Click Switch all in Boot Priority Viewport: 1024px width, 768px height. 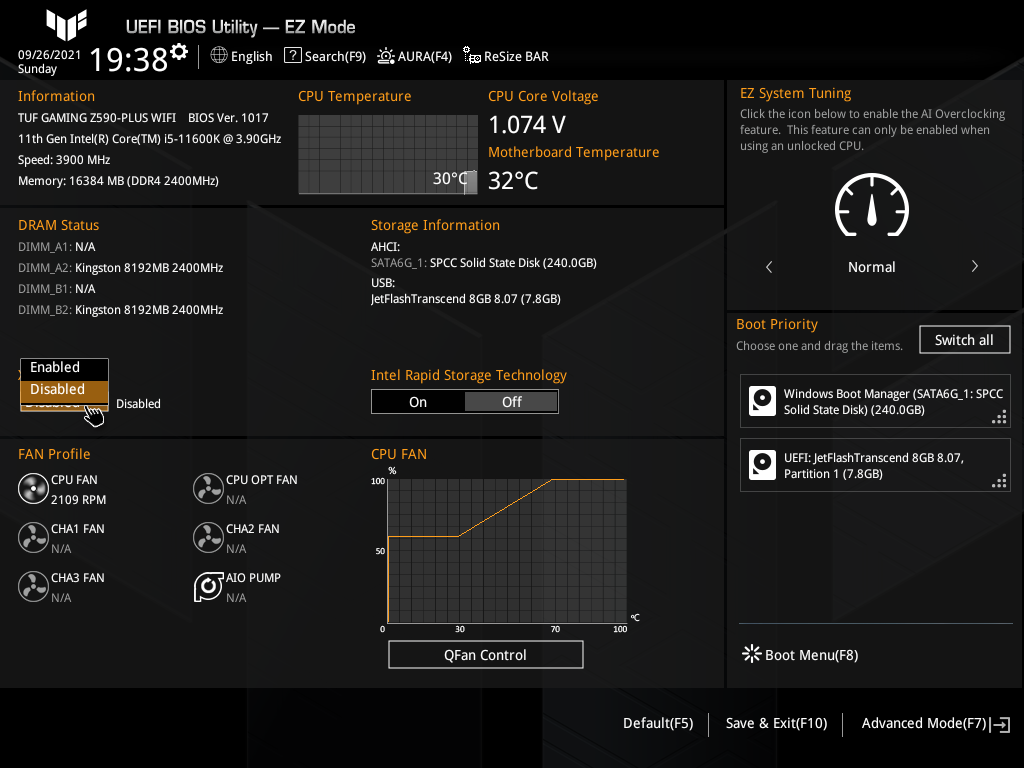click(x=964, y=339)
